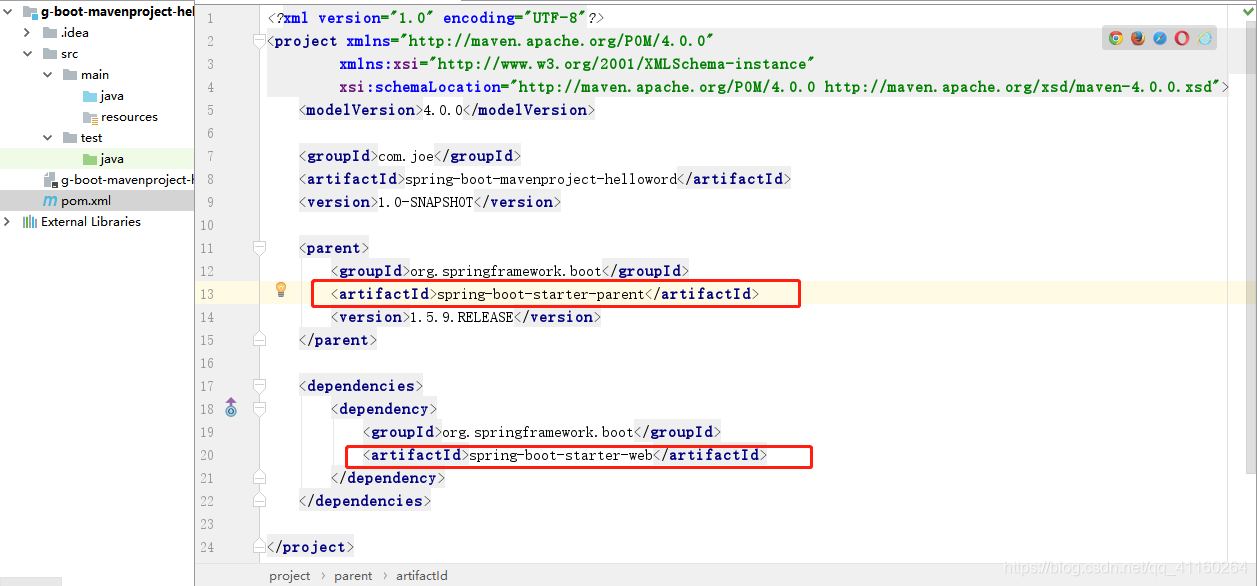Click 'spring-boot-starter-parent' text
The width and height of the screenshot is (1257, 586).
pos(540,294)
